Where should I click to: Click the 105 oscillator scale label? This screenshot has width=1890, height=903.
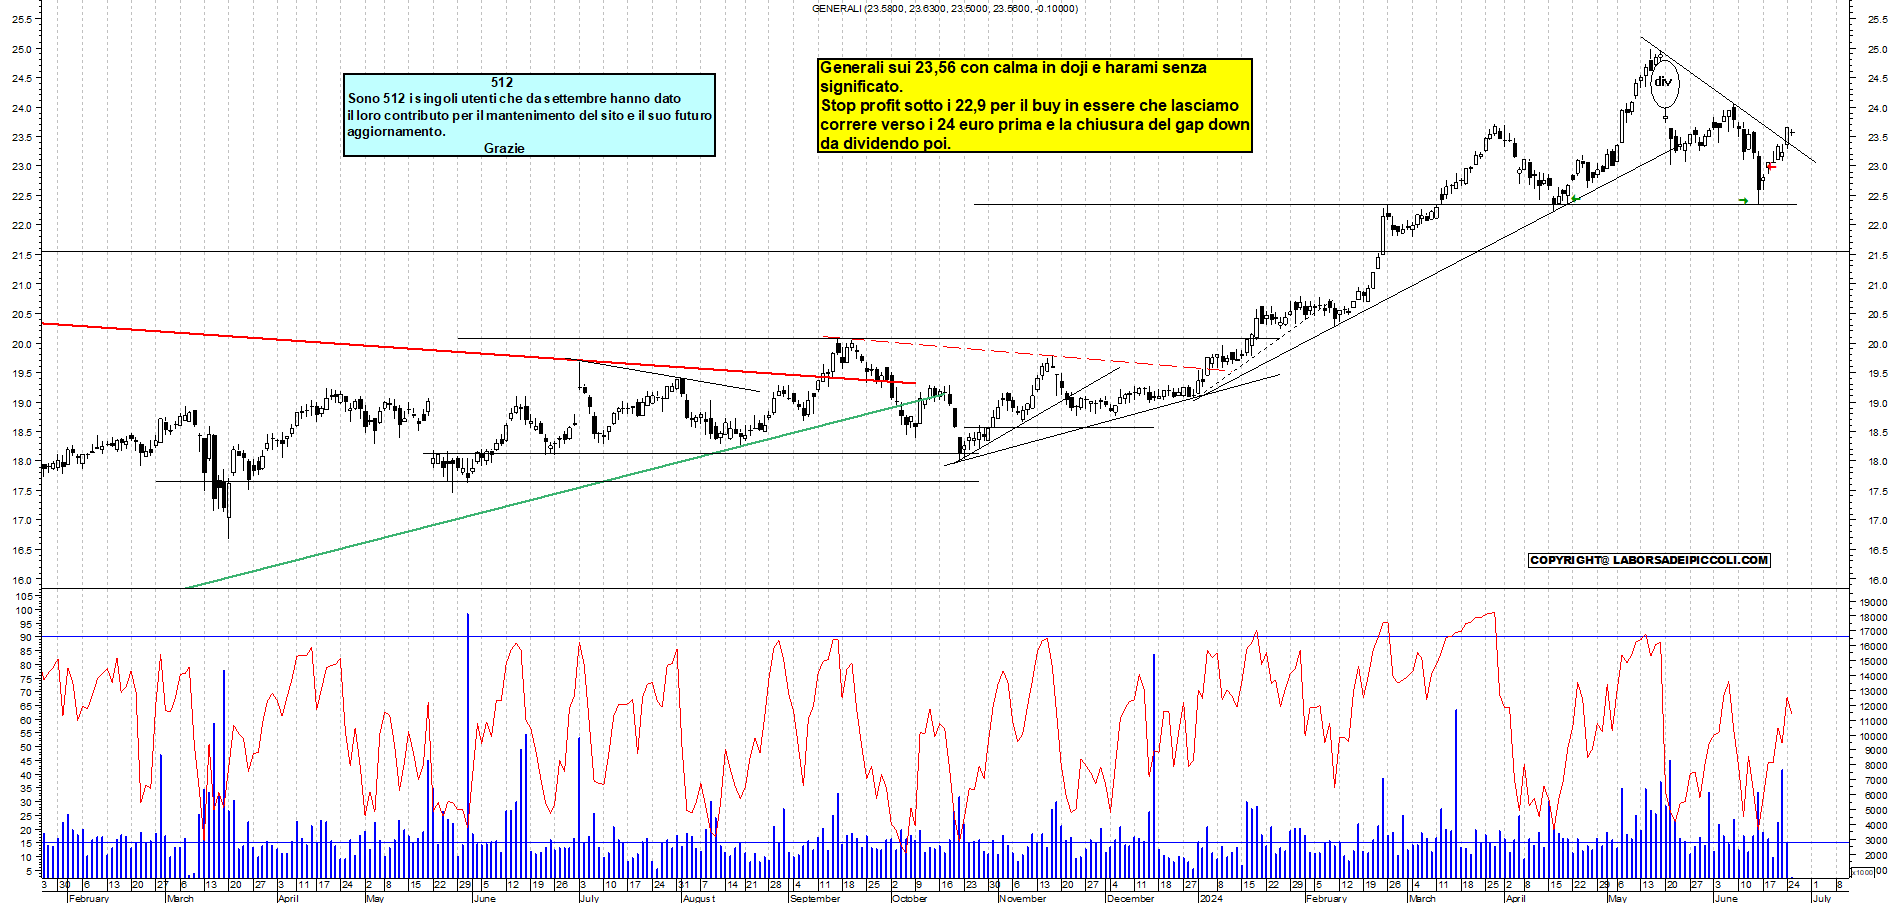tap(24, 596)
